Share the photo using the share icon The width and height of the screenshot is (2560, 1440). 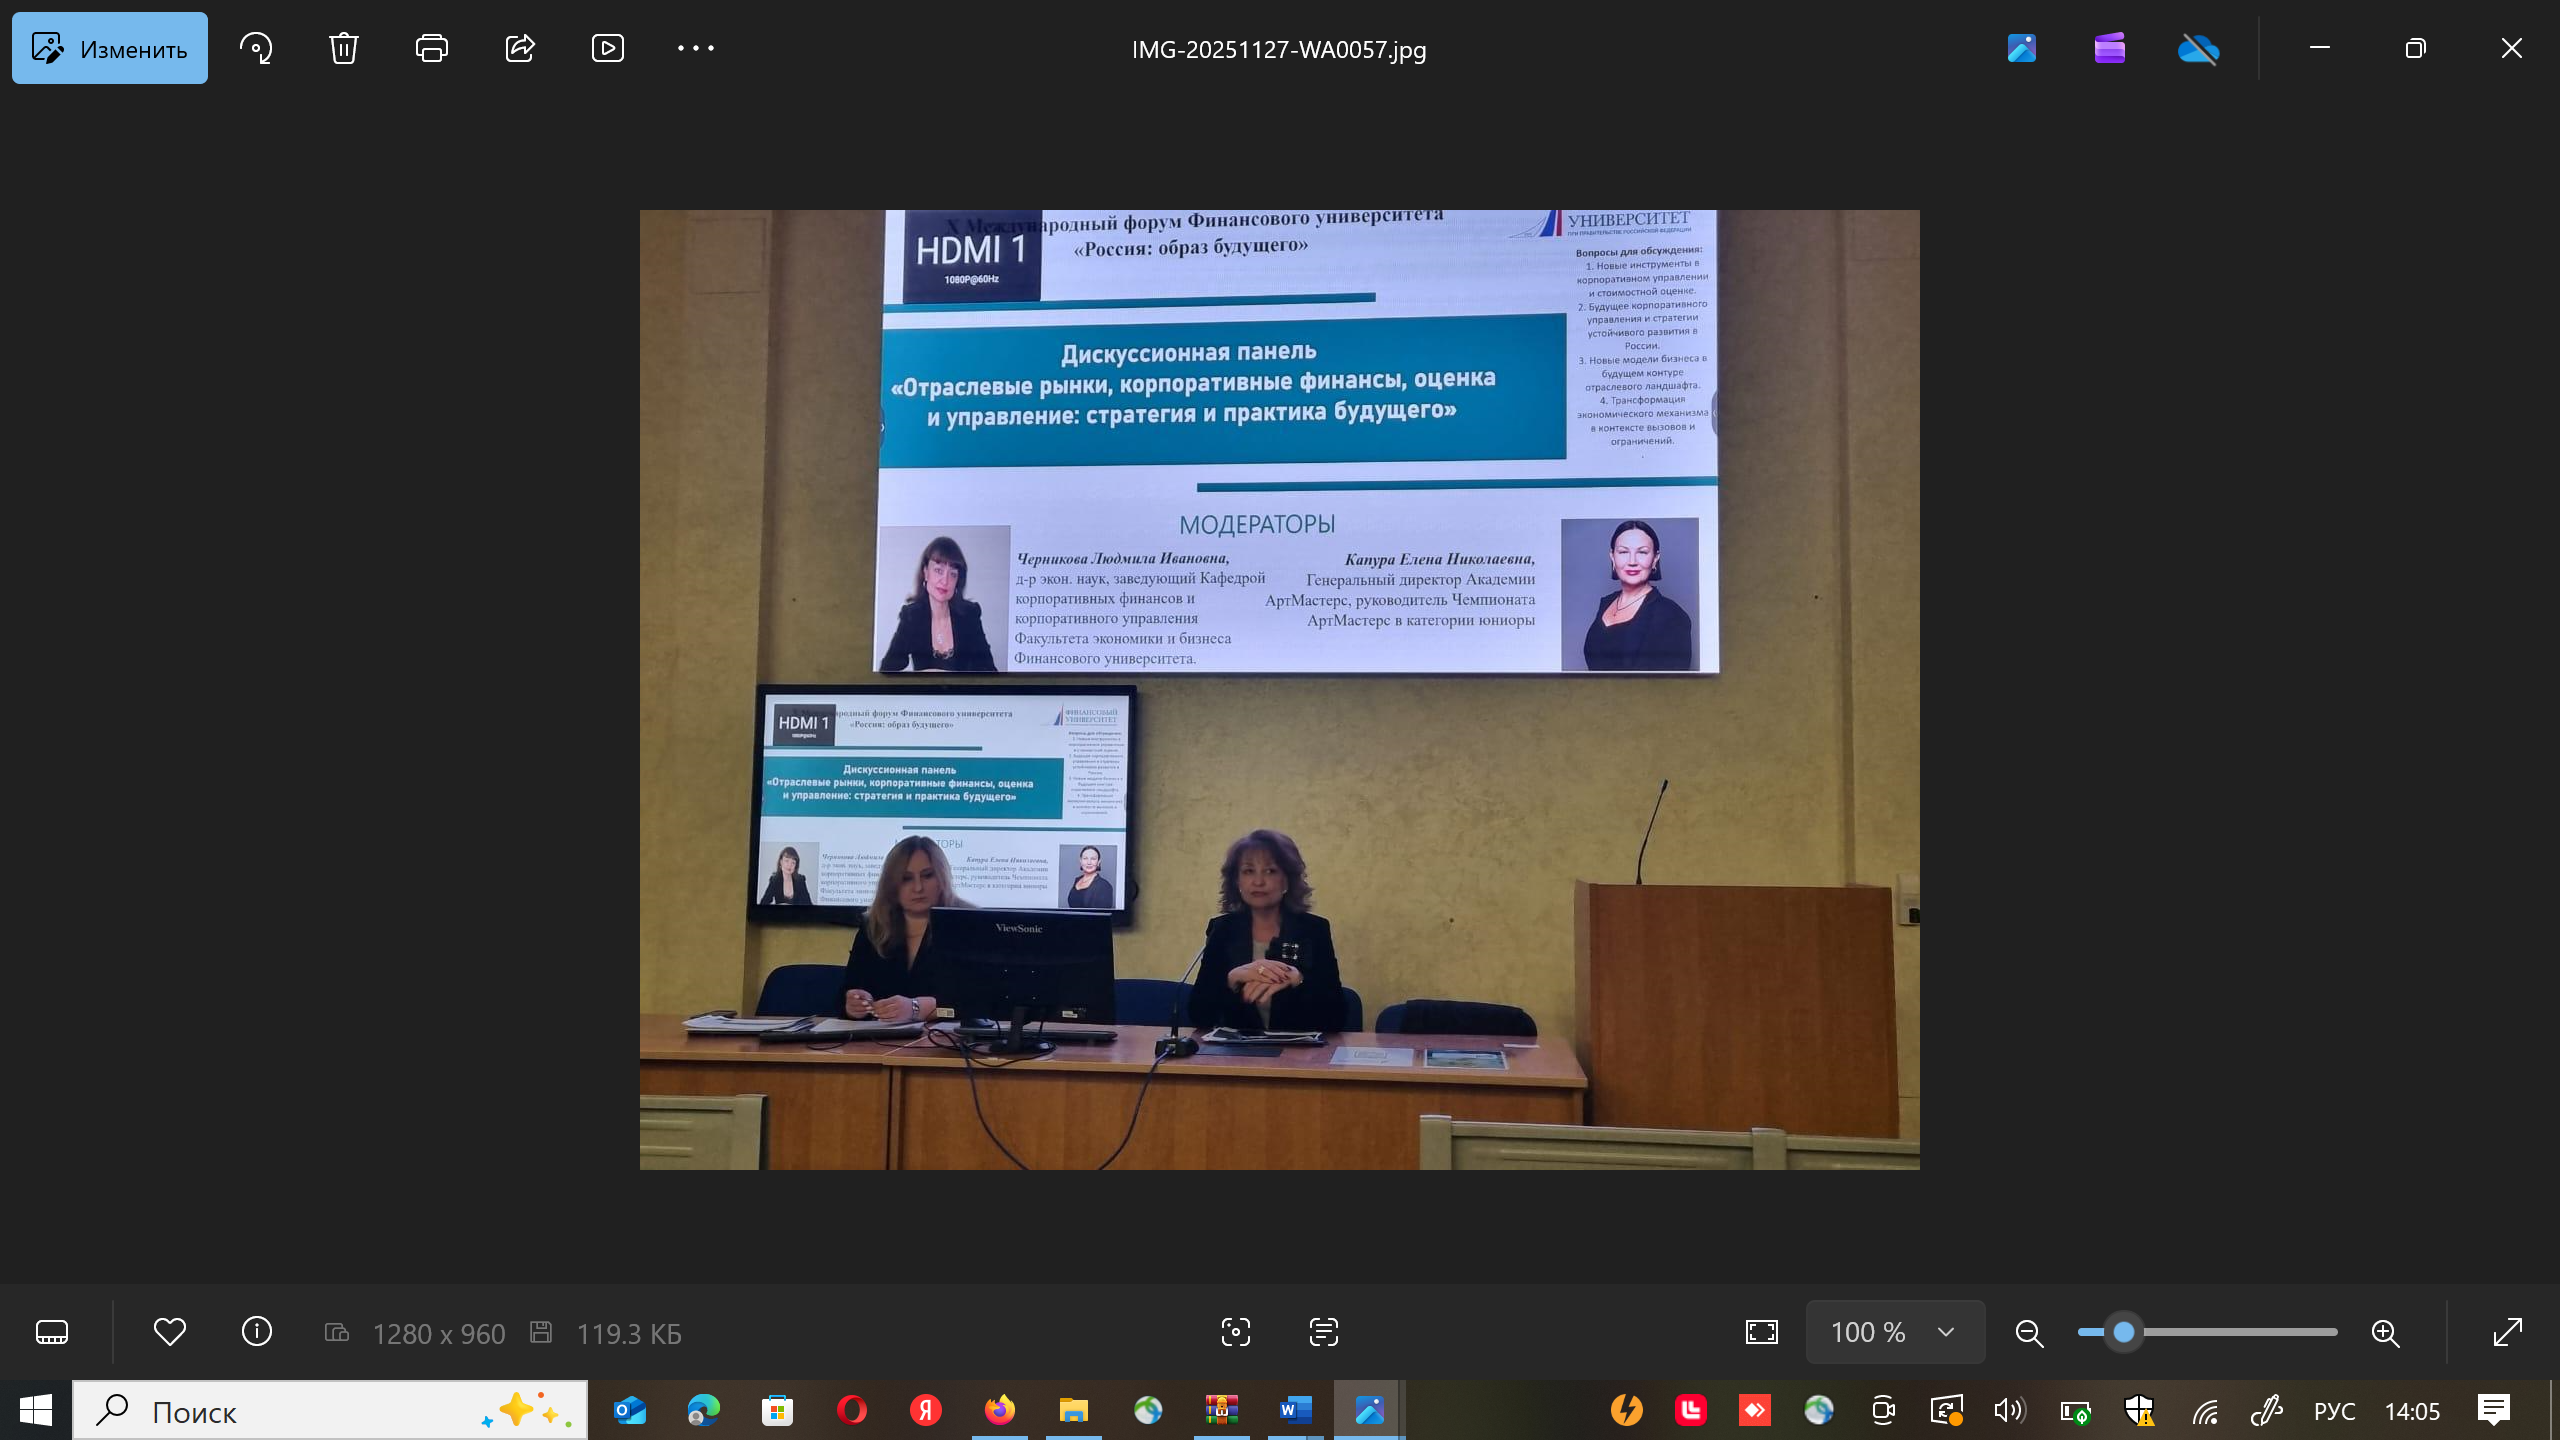(520, 48)
